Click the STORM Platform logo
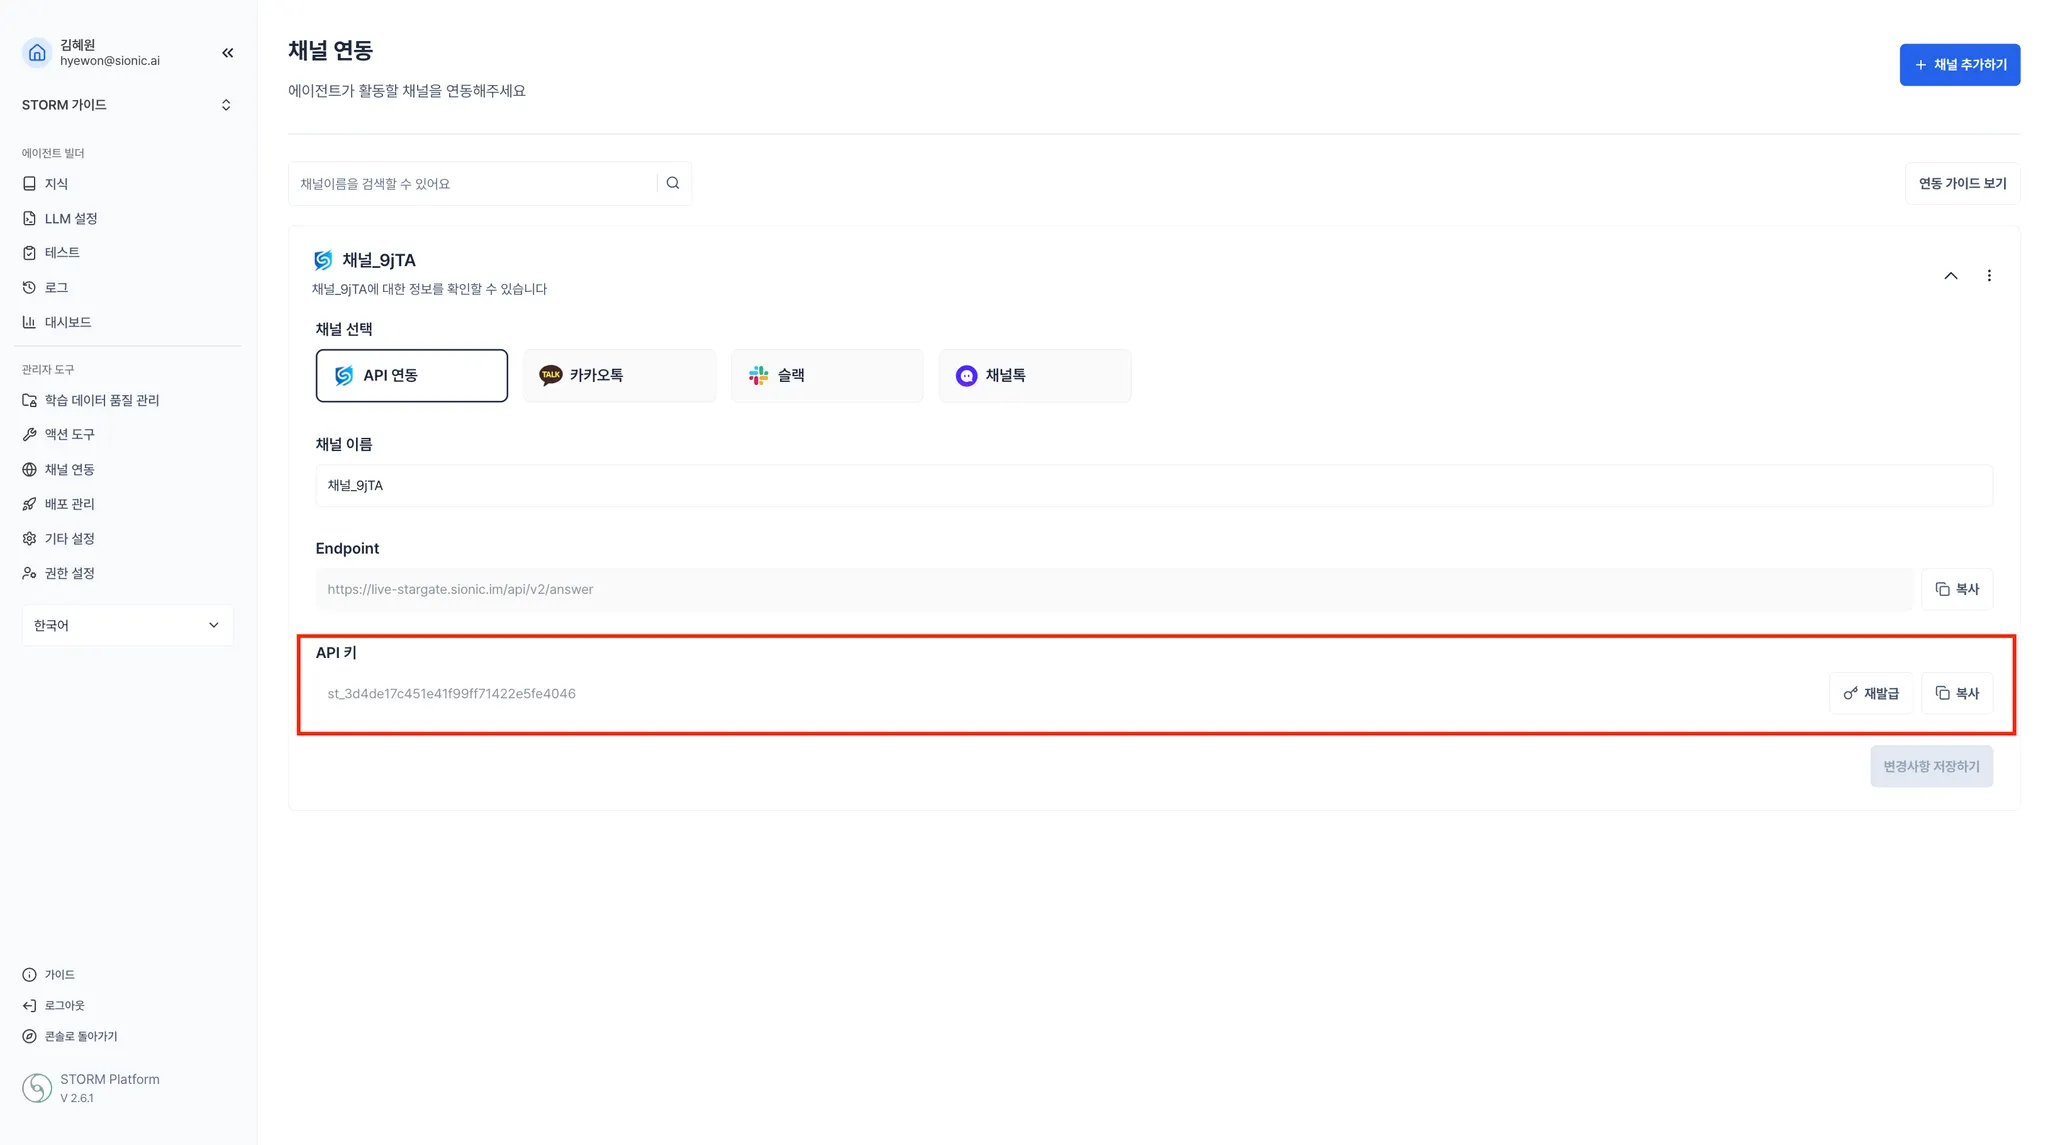 pos(37,1087)
